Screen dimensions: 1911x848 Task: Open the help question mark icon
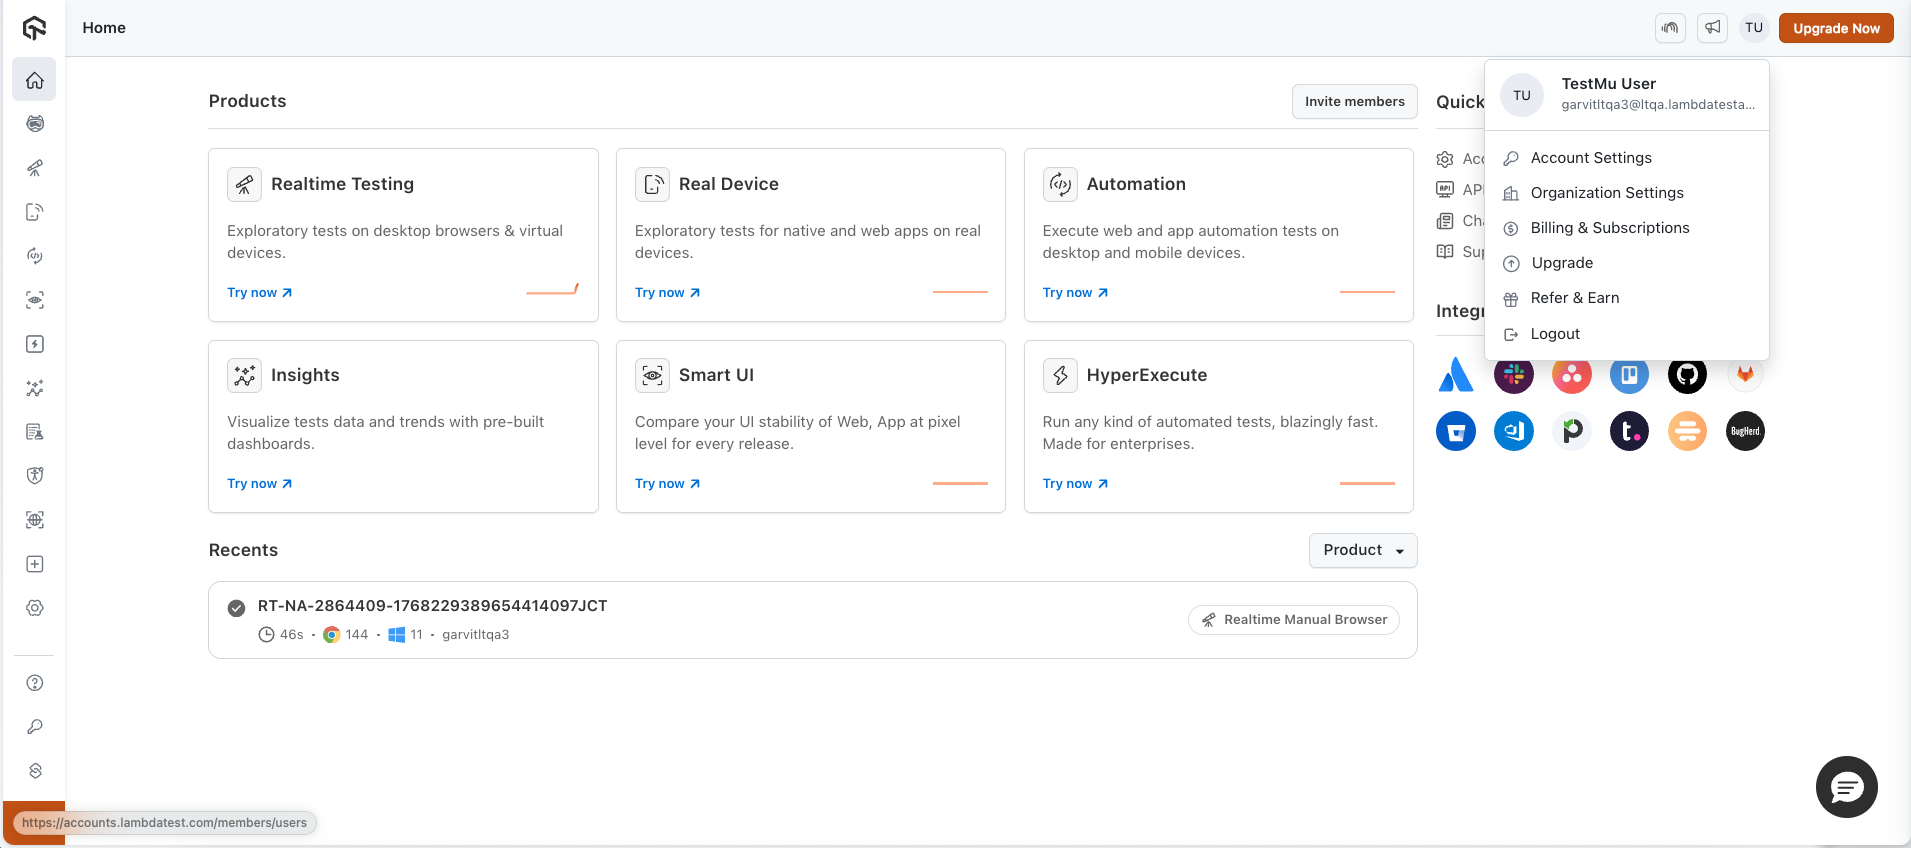click(35, 683)
